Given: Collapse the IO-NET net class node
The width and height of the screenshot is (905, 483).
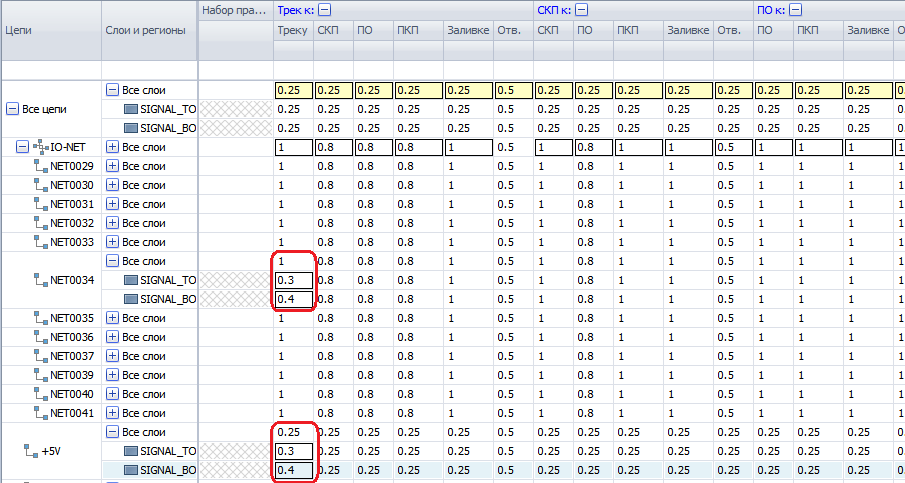Looking at the screenshot, I should [22, 147].
